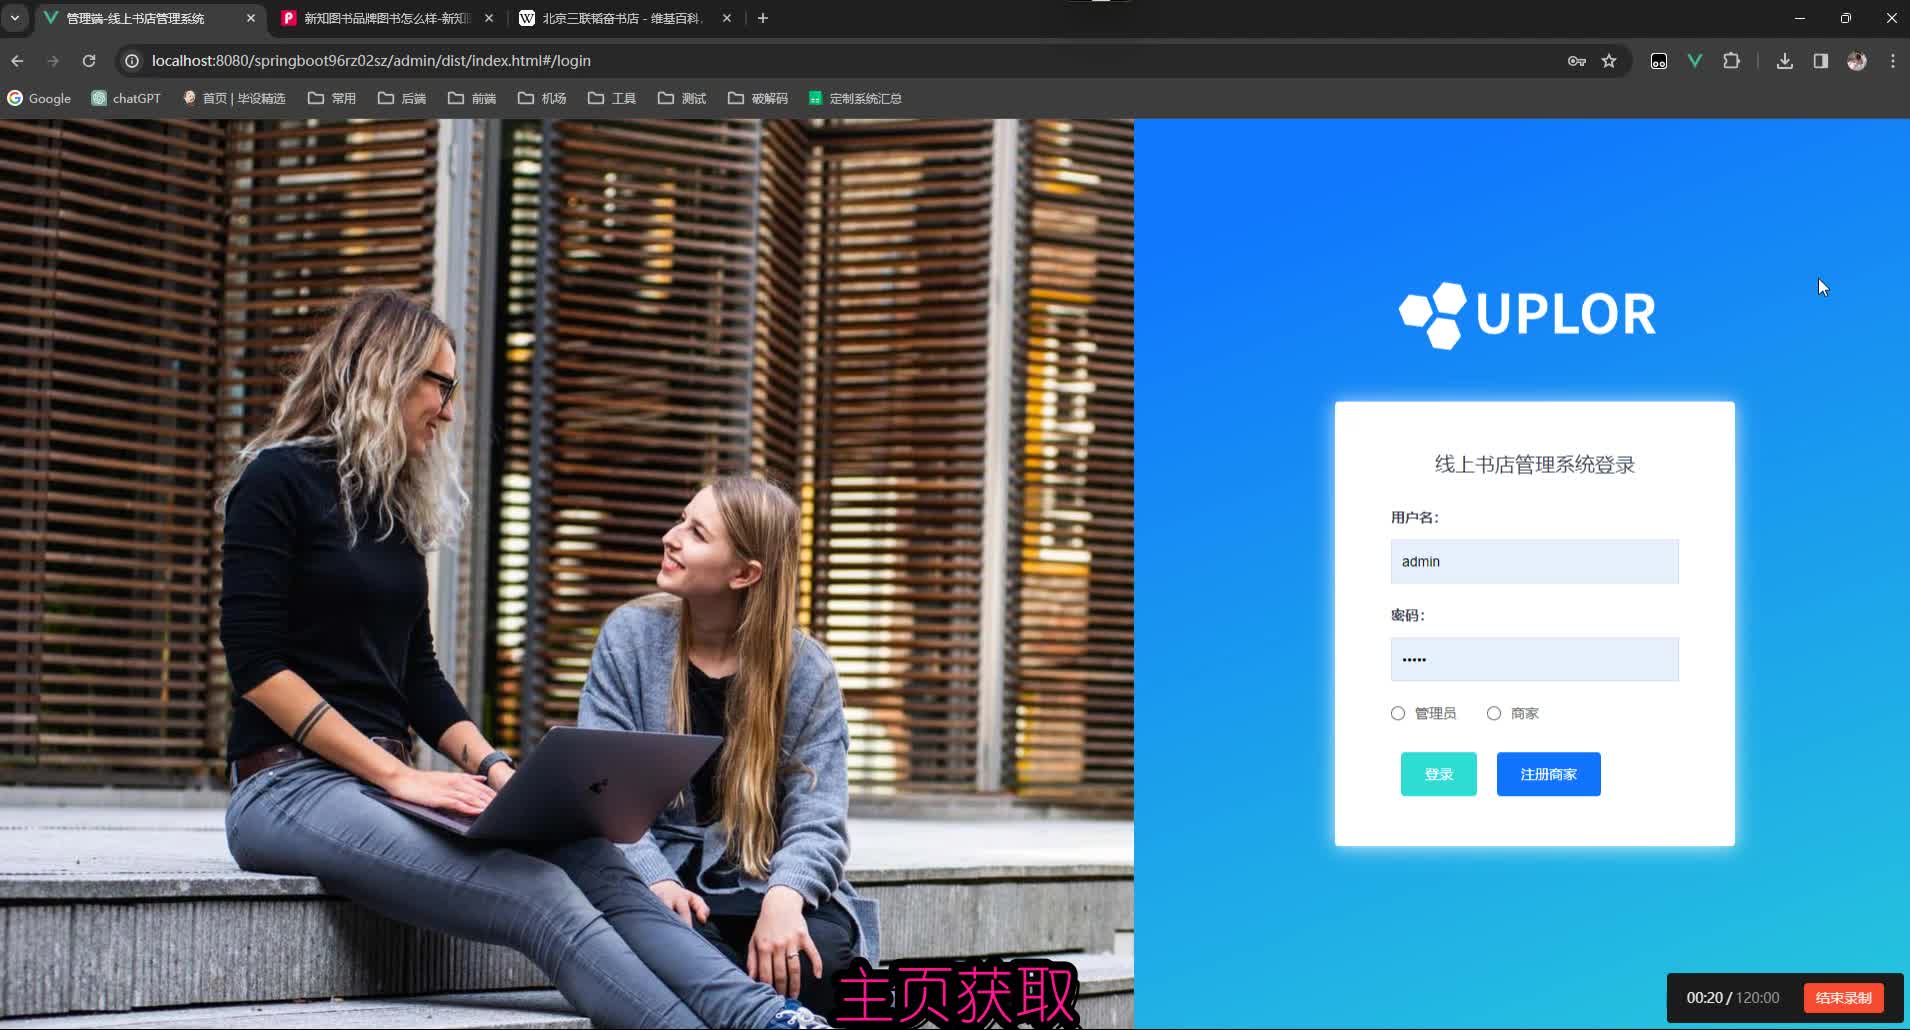Click the UPLOR logo
The image size is (1910, 1030).
click(x=1527, y=314)
